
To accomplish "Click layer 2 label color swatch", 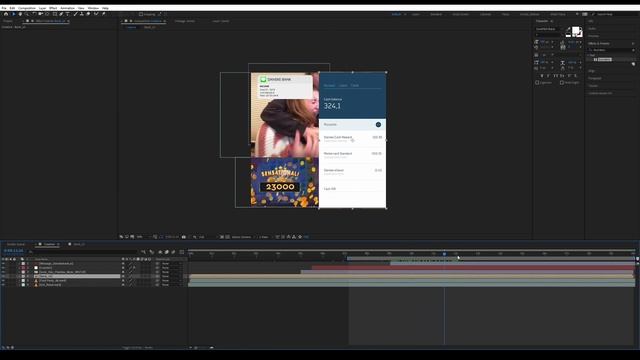I will (23, 268).
